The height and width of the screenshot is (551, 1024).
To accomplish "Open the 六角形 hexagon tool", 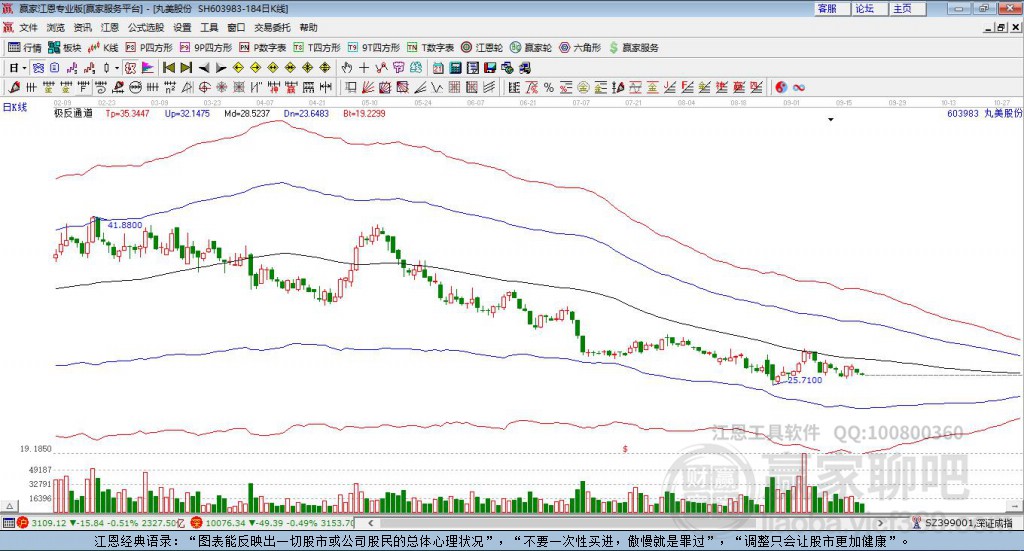I will point(580,48).
